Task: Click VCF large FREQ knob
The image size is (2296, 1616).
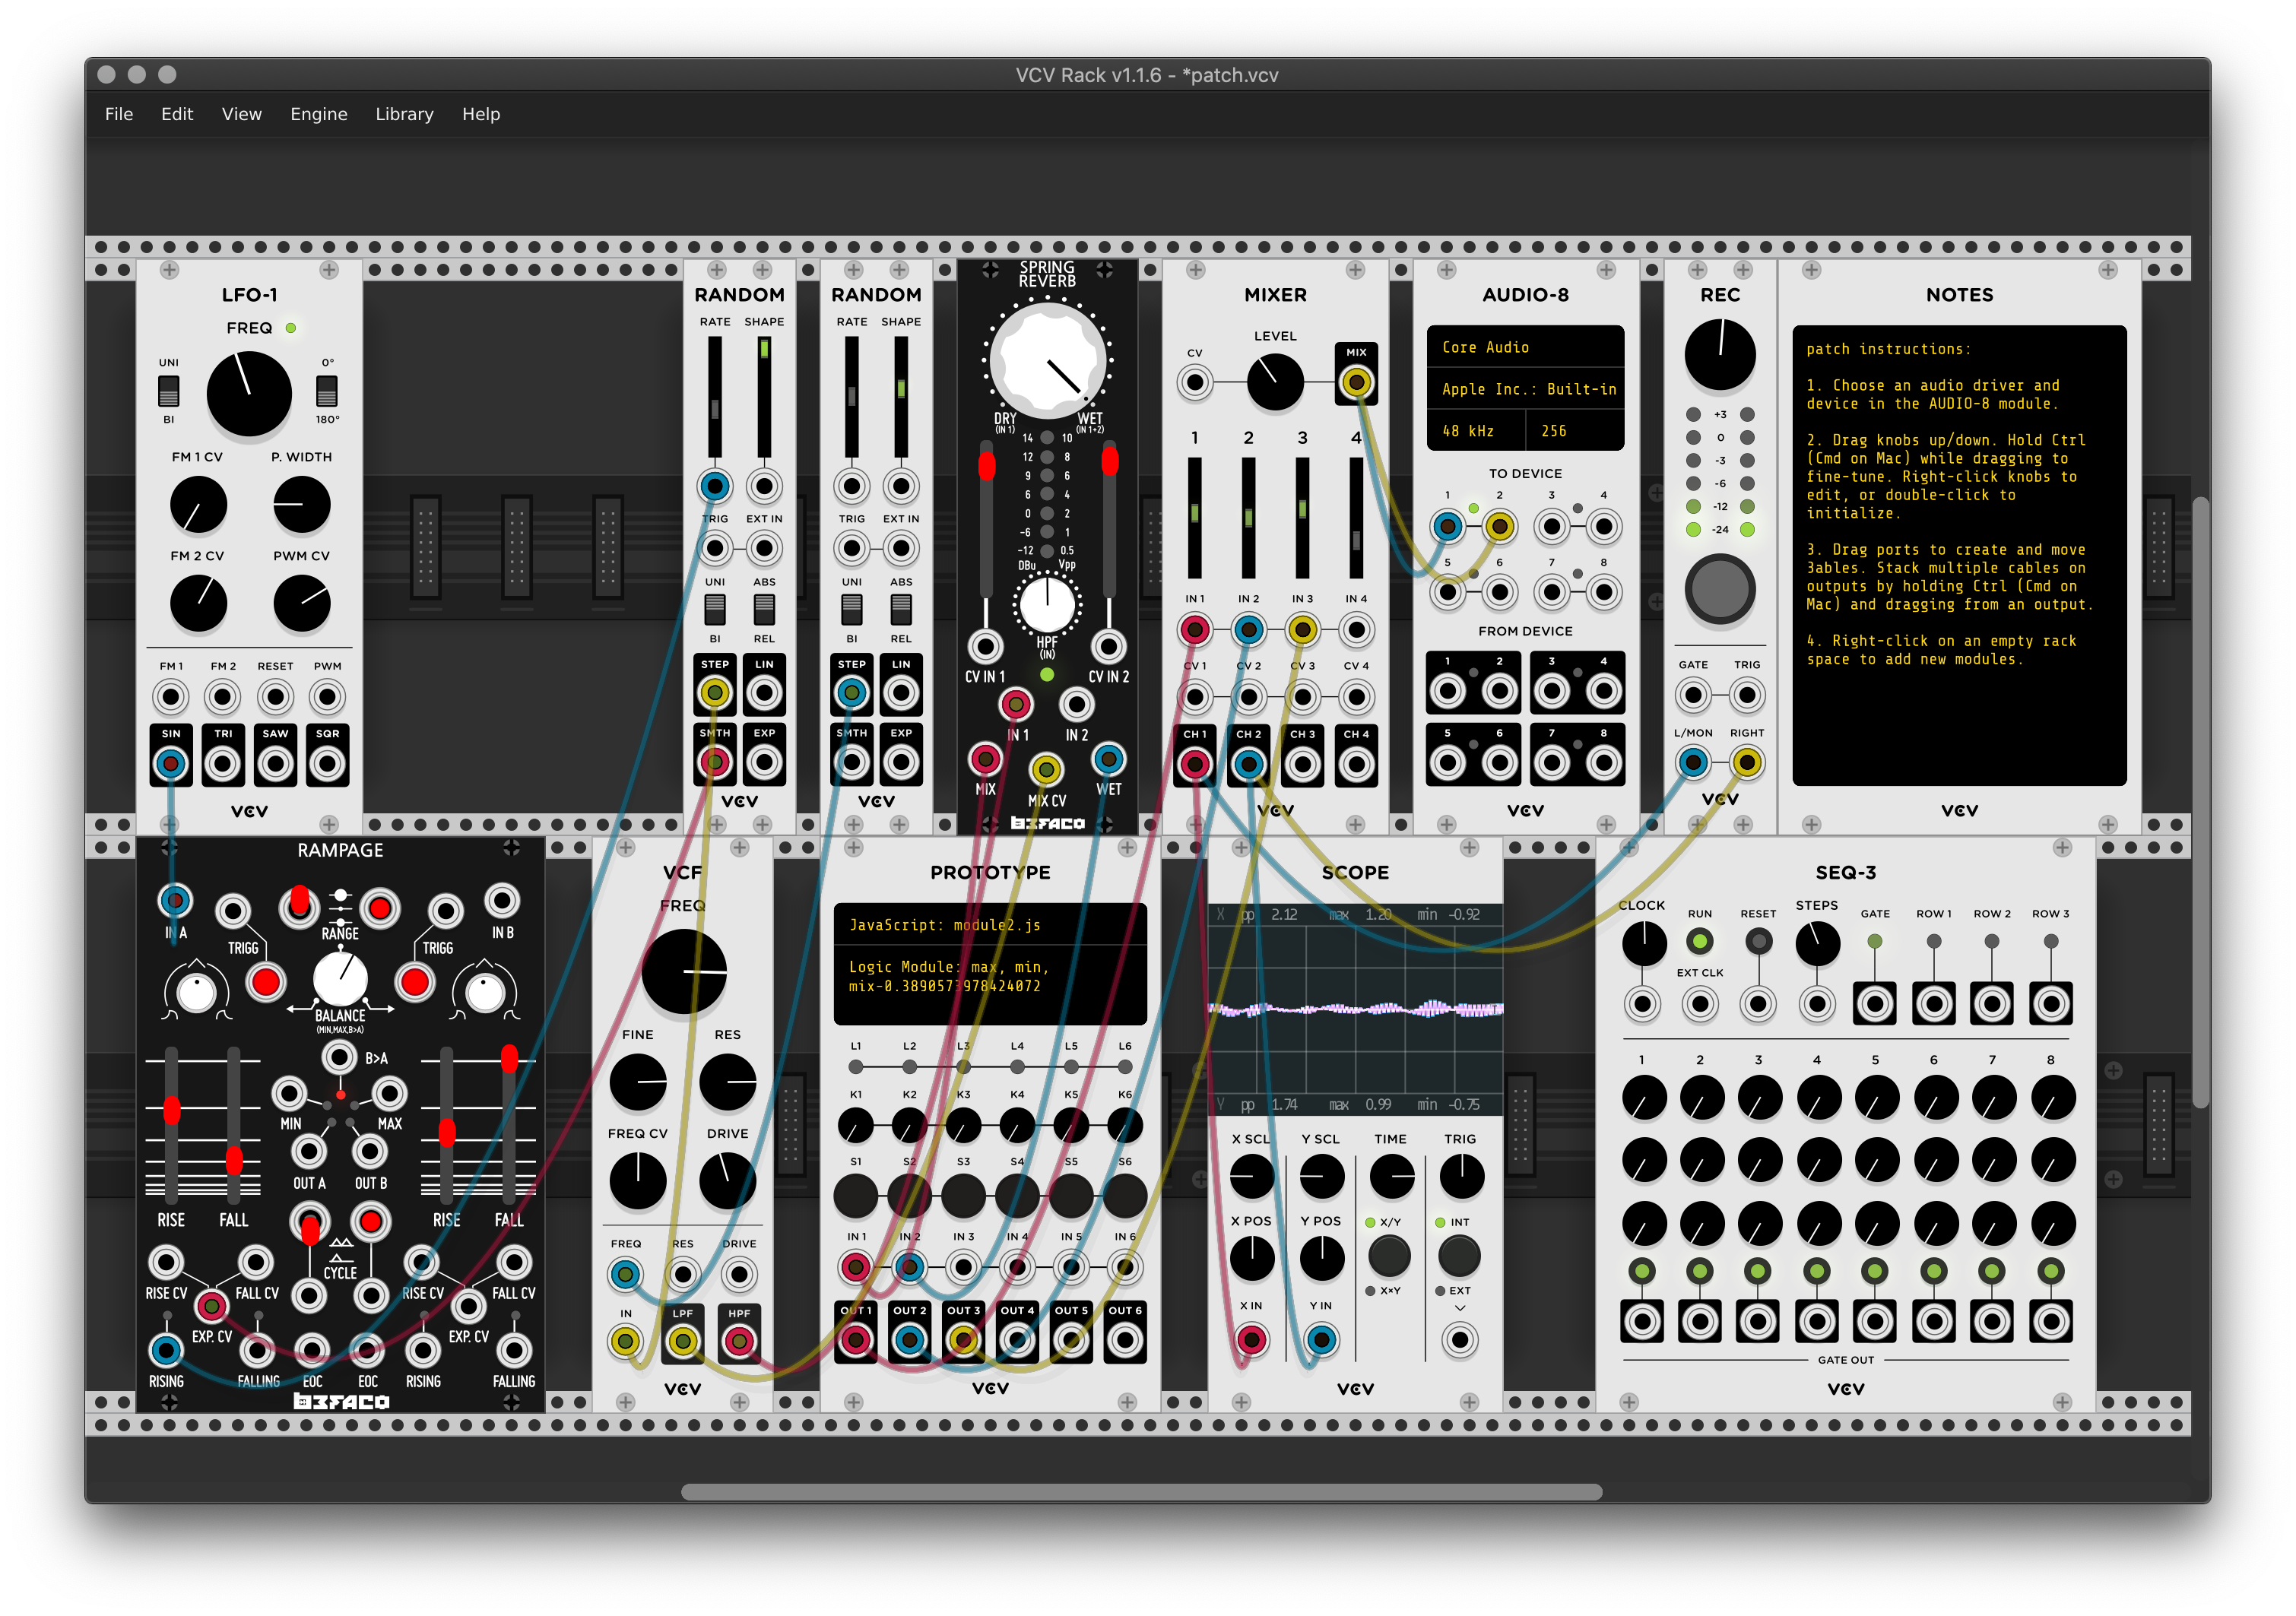Action: [684, 972]
